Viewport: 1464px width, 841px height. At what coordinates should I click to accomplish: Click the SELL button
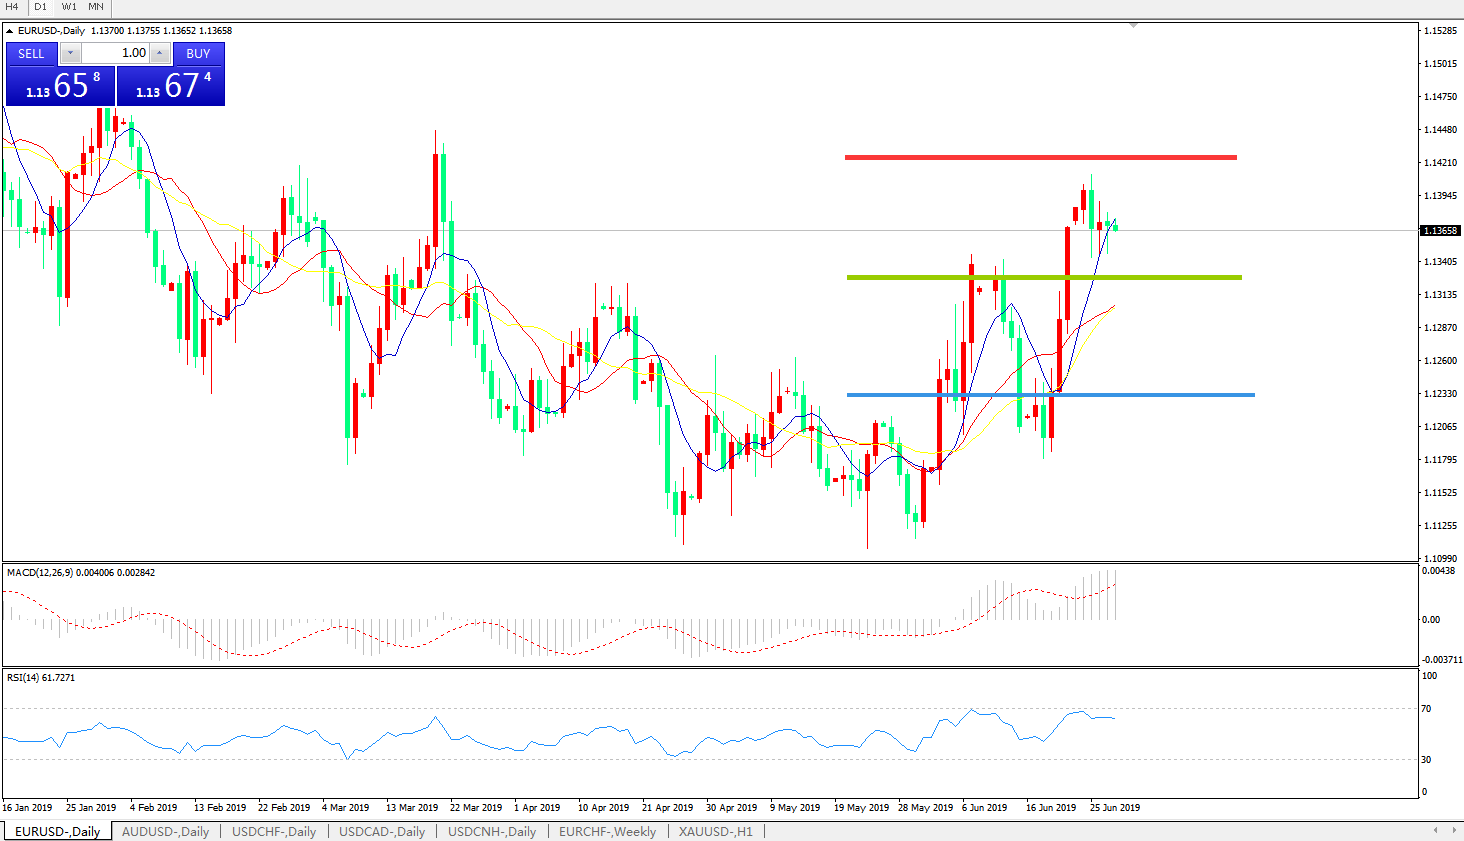pos(32,54)
